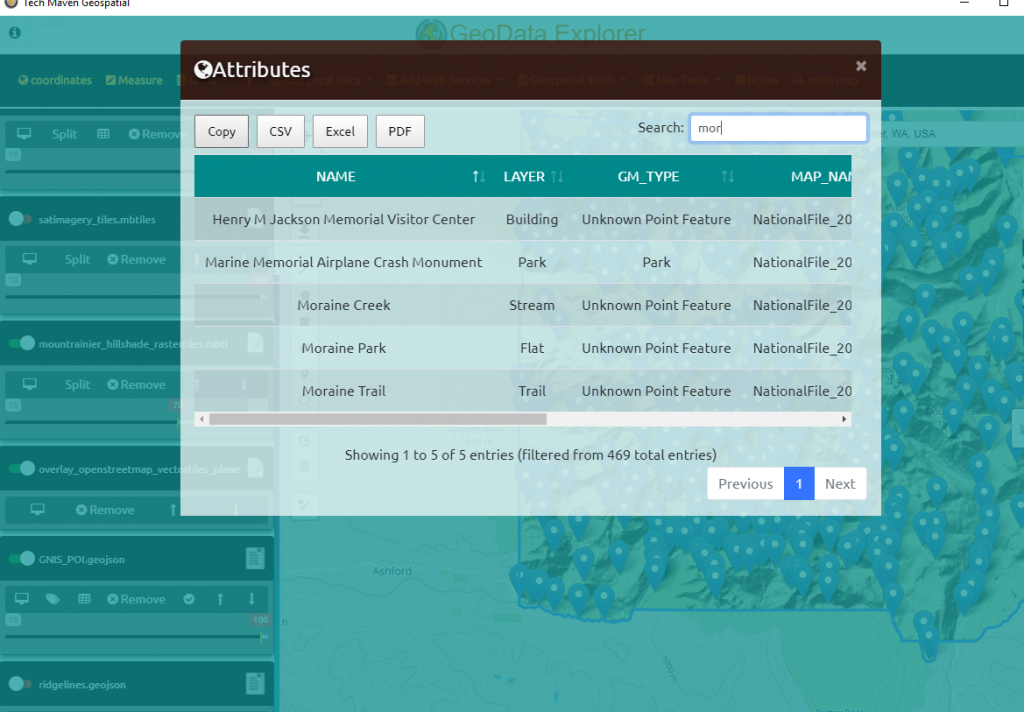Sort by GM_TYPE using its arrows icon
This screenshot has height=712, width=1024.
click(x=728, y=176)
